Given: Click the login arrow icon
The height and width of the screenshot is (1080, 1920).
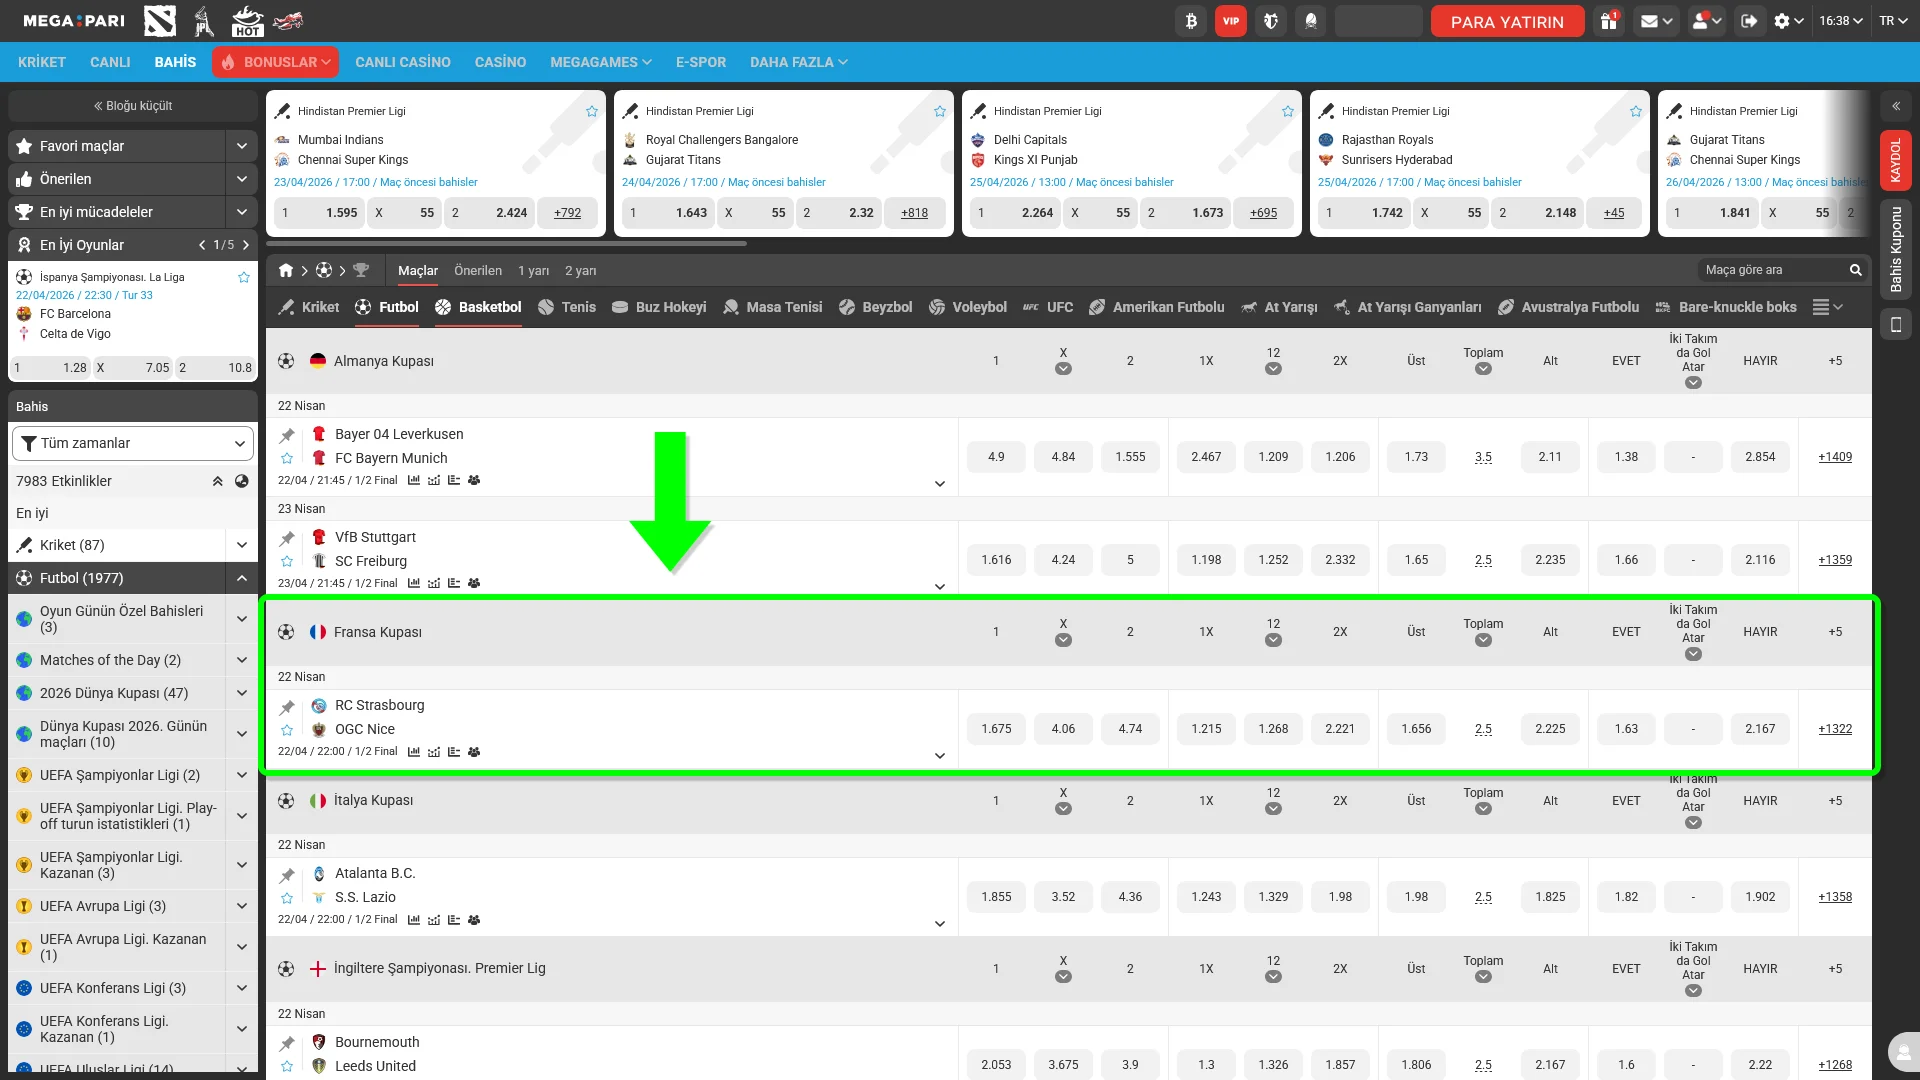Looking at the screenshot, I should click(x=1749, y=21).
